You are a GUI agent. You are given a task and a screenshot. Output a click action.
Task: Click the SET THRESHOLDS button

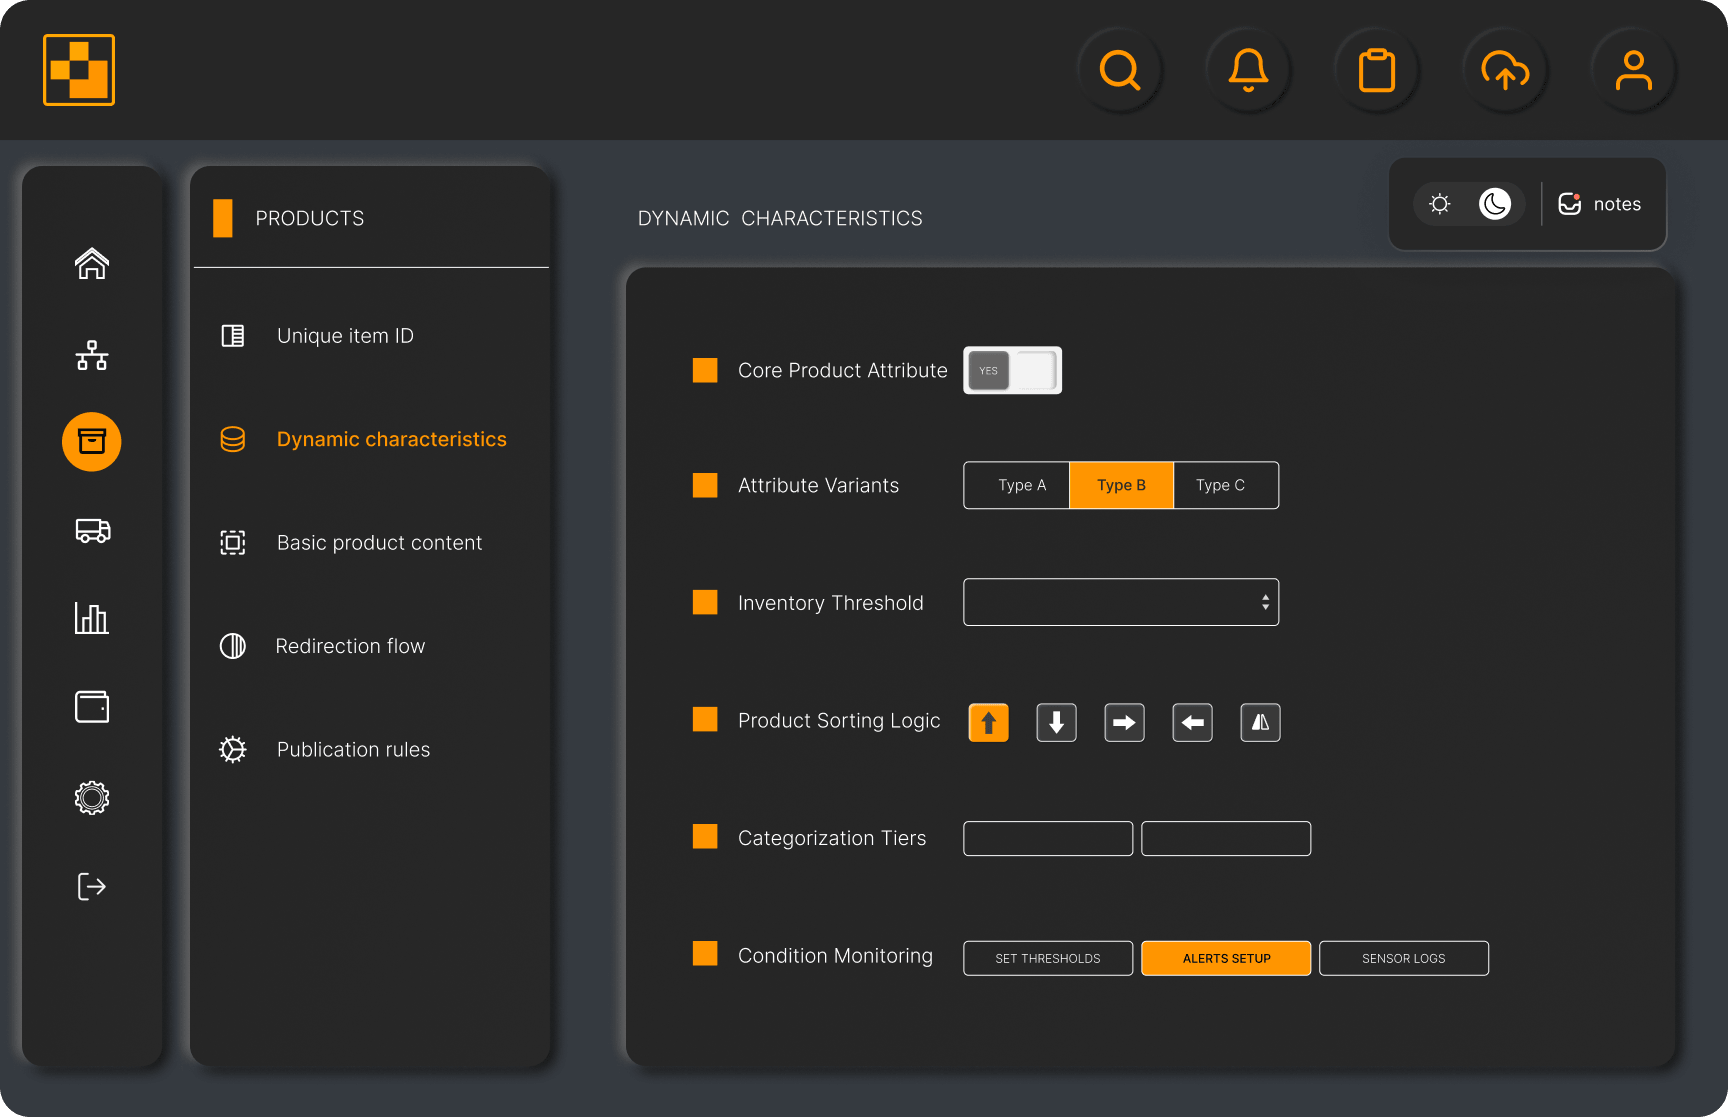click(x=1047, y=958)
